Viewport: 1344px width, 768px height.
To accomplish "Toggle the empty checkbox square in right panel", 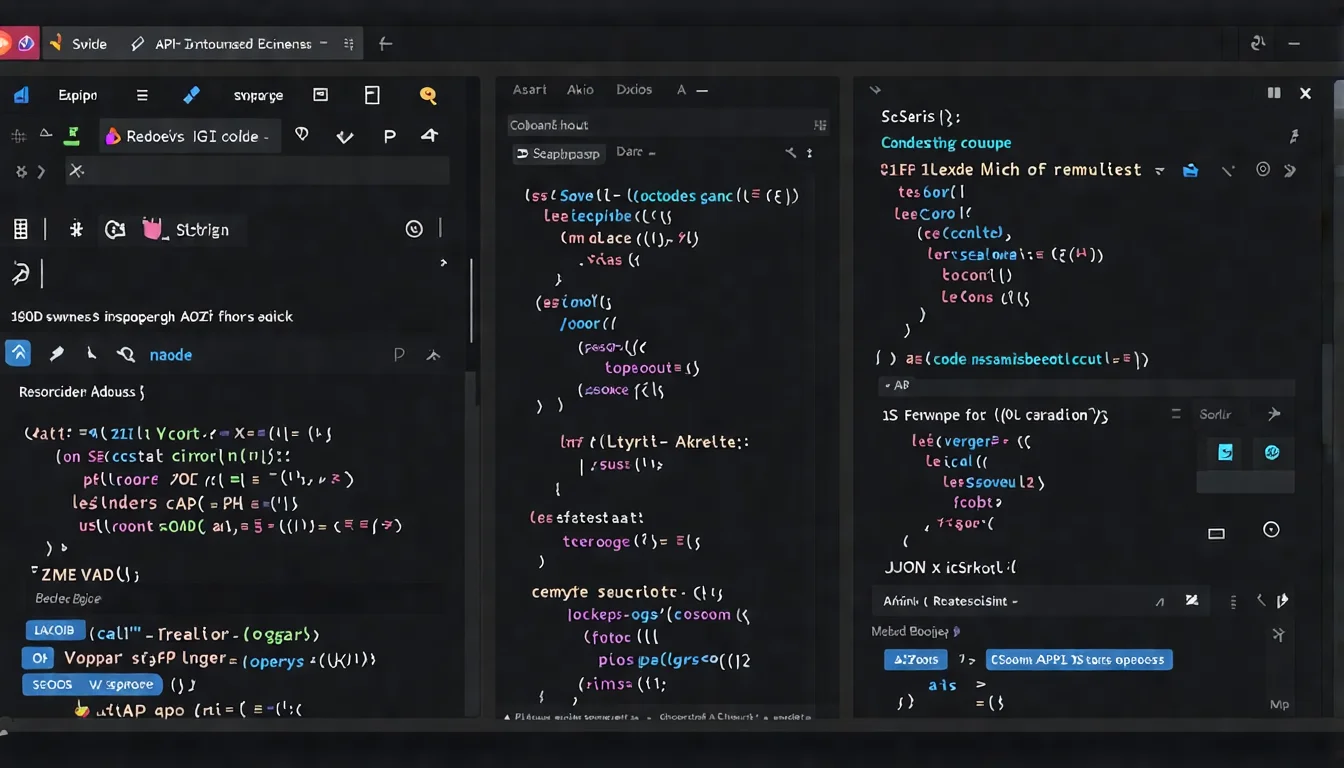I will click(x=1216, y=533).
